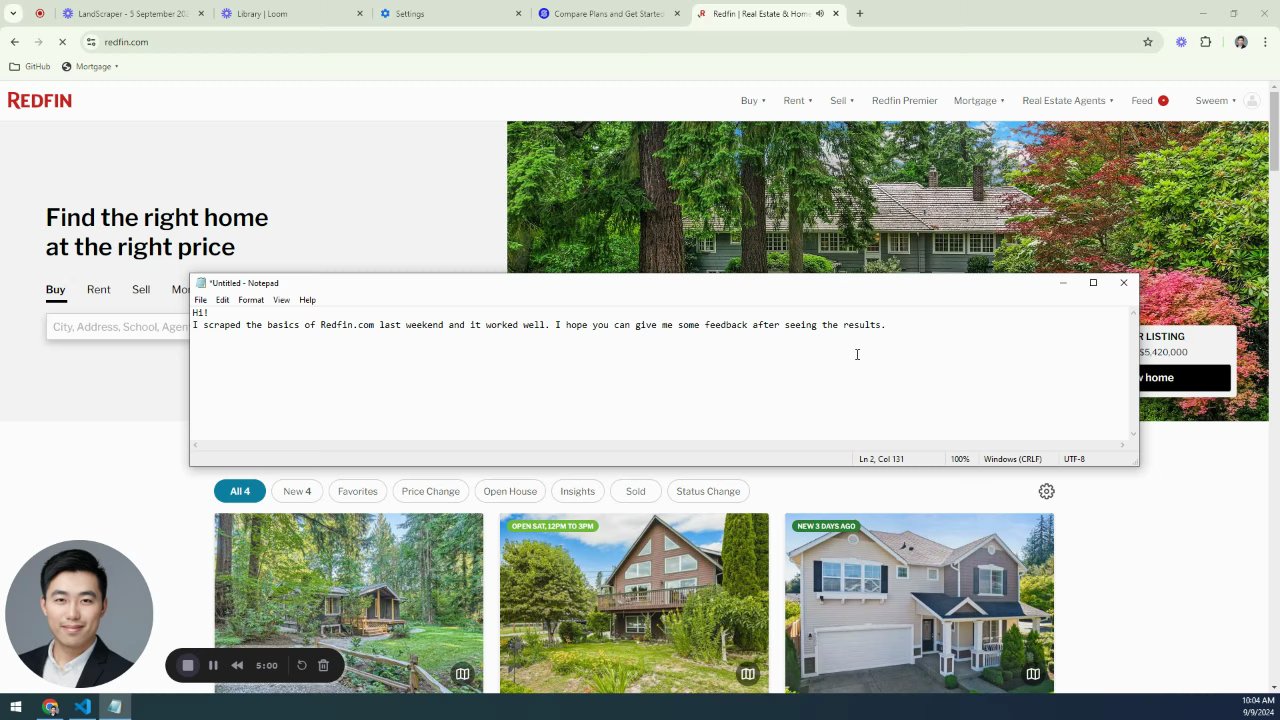Select the Rent search tab
This screenshot has height=720, width=1280.
[x=98, y=290]
